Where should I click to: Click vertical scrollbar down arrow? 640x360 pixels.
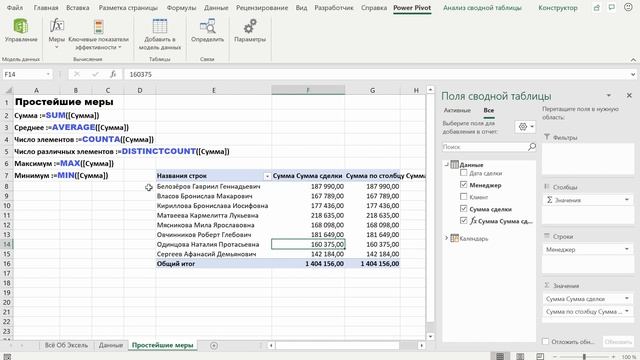coord(430,336)
